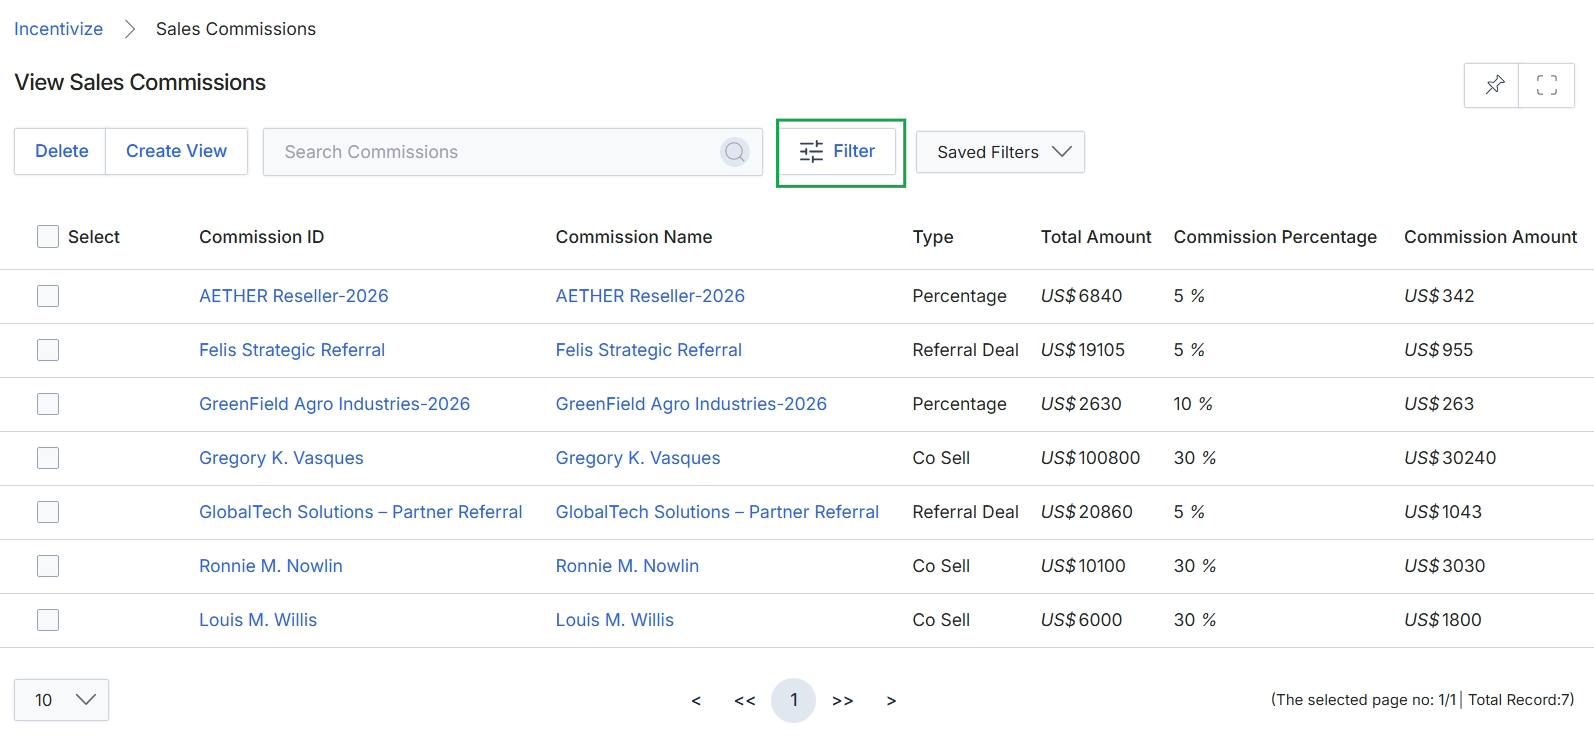Go to Incentivize breadcrumb
Screen dimensions: 1594x739
click(58, 29)
